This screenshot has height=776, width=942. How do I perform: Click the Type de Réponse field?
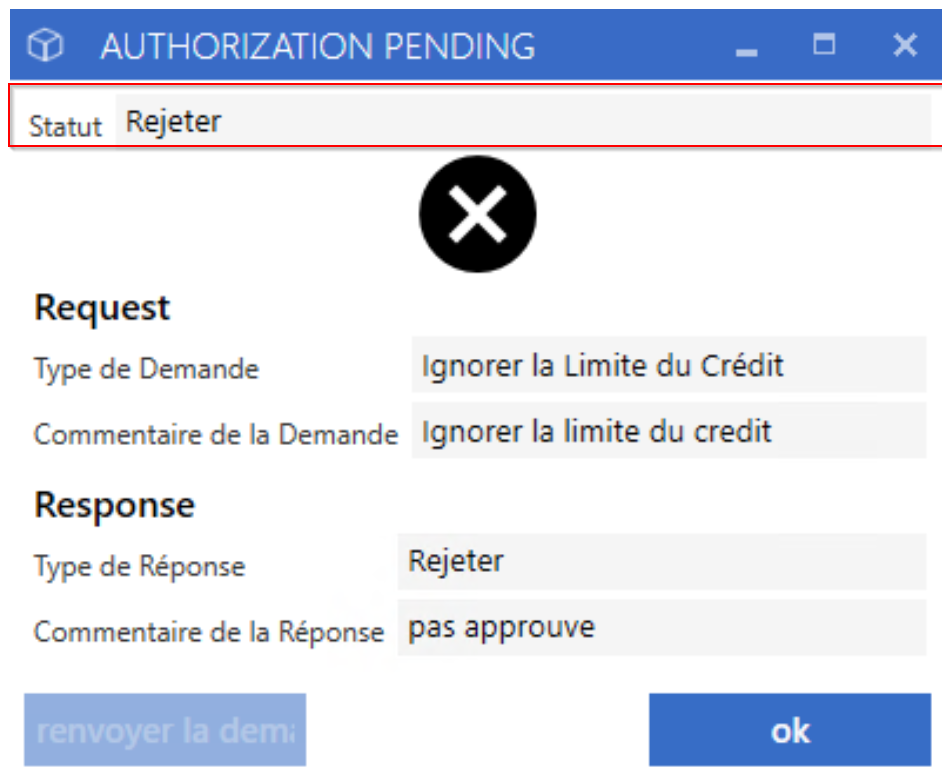(662, 562)
